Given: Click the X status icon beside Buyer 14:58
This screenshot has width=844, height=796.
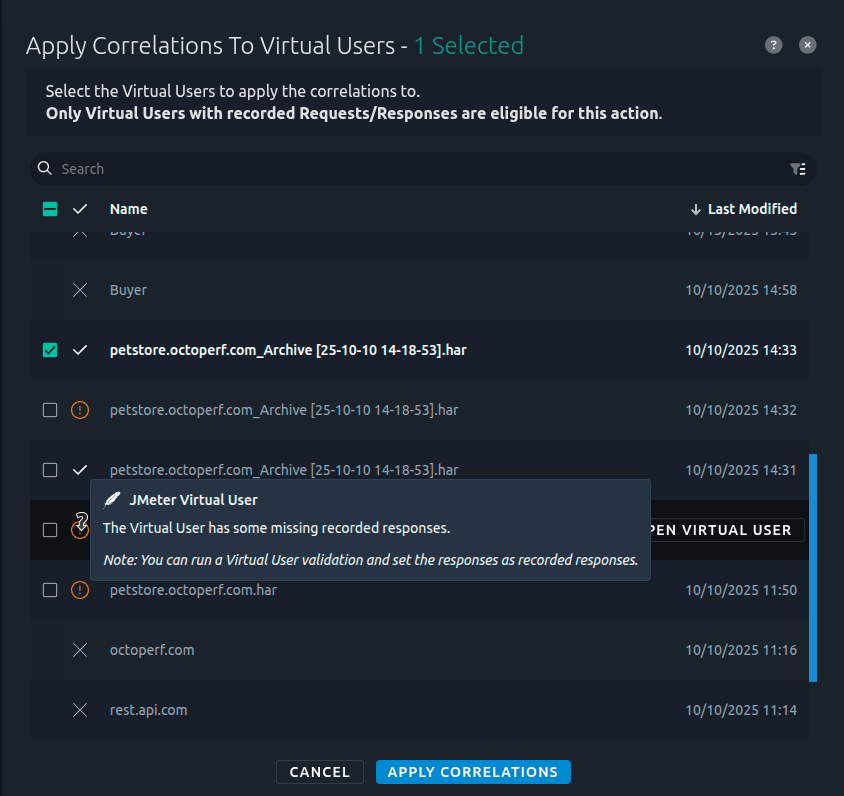Looking at the screenshot, I should point(80,290).
